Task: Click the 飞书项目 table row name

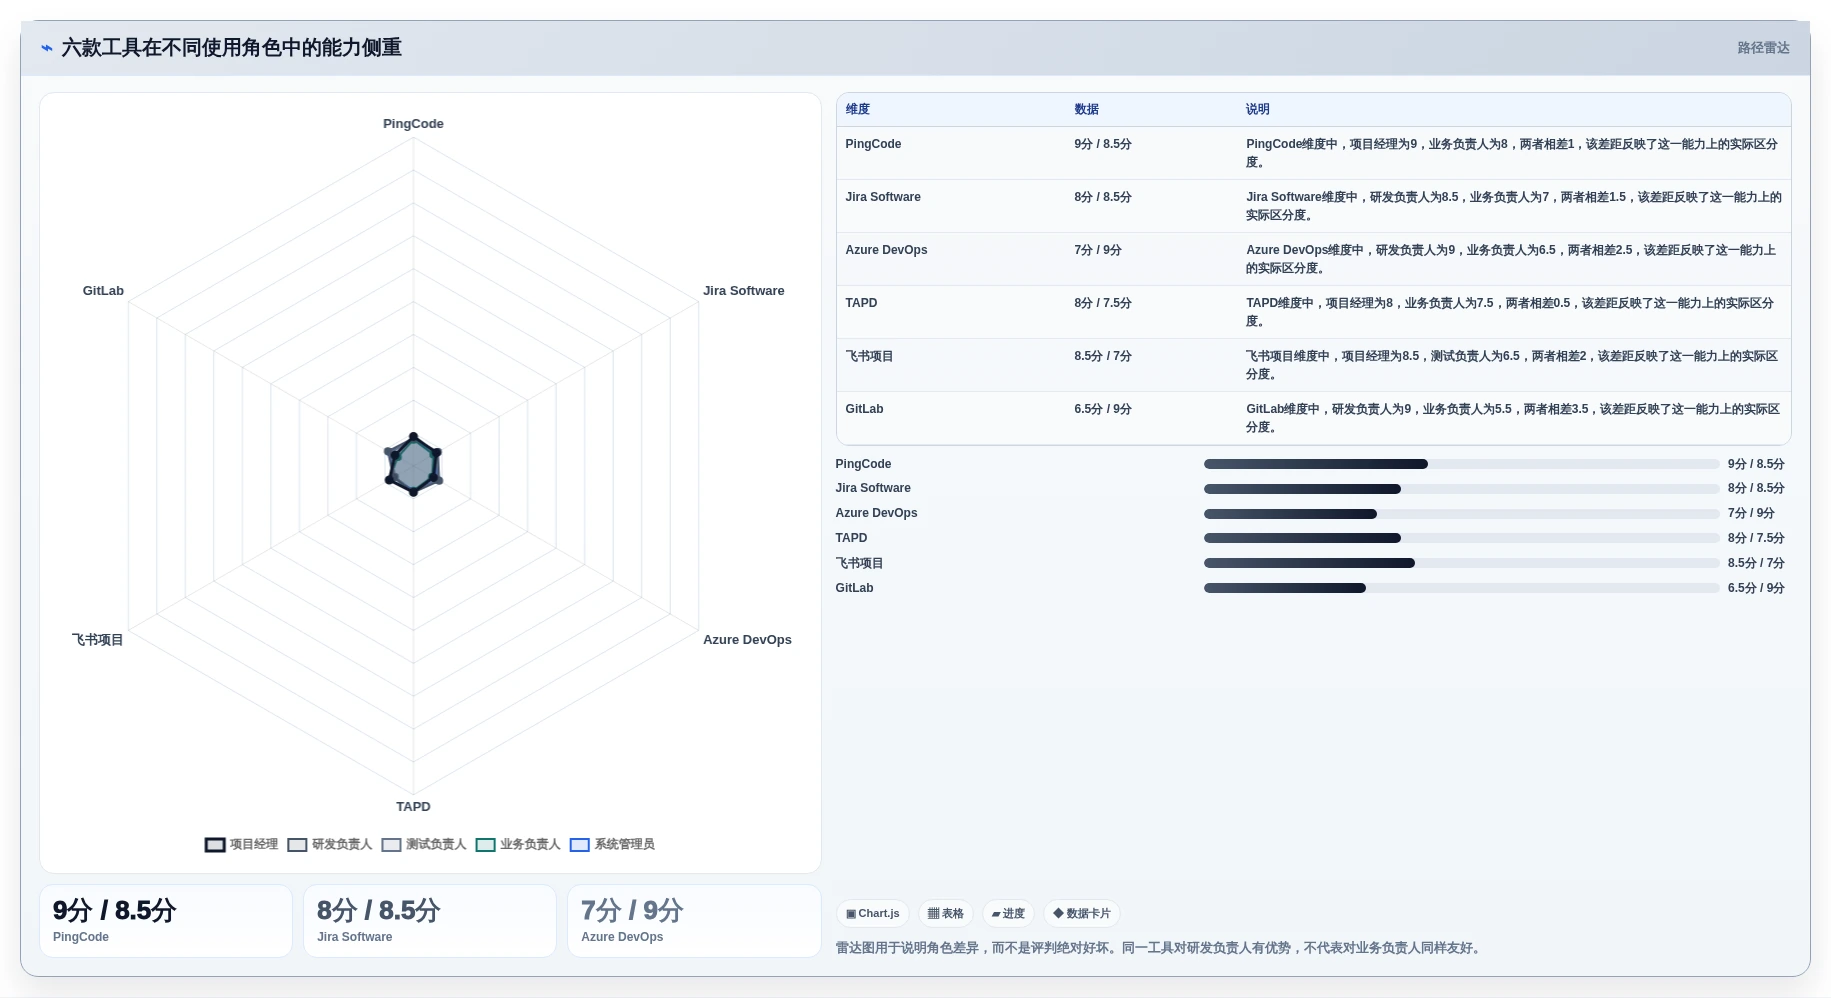Action: tap(869, 356)
